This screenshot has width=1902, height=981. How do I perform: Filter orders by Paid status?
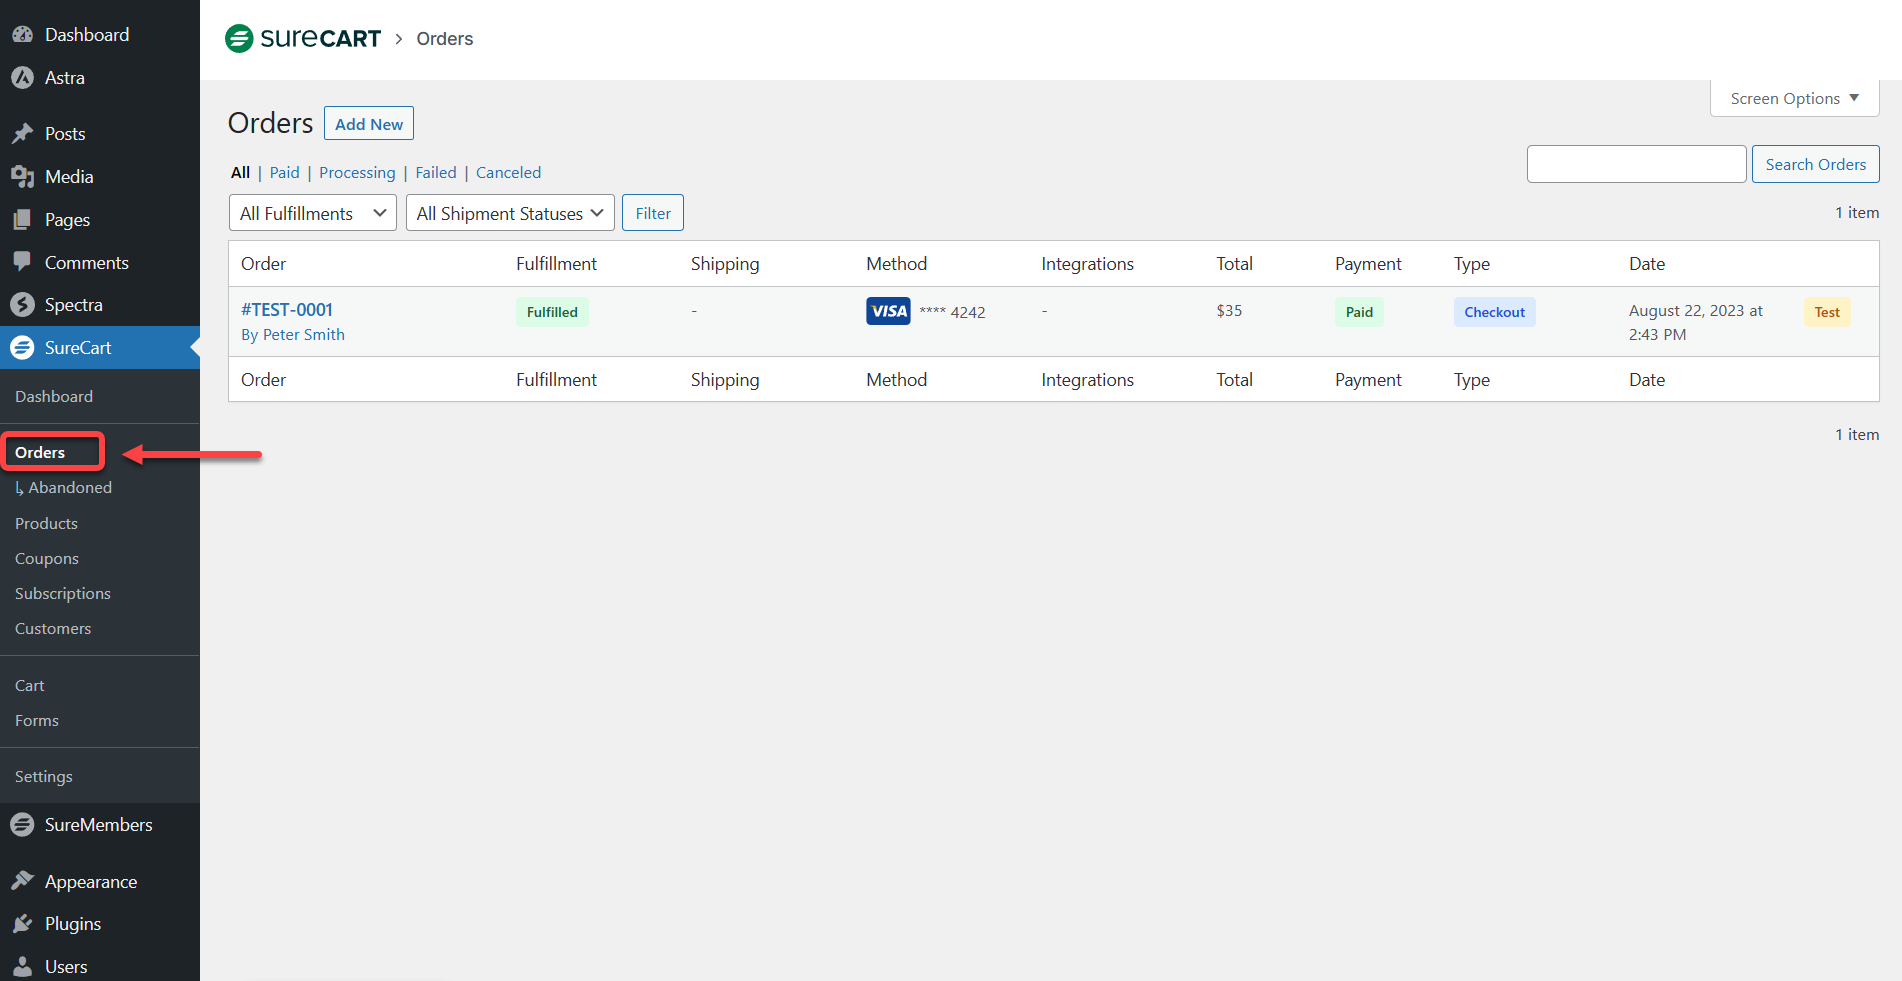coord(284,173)
